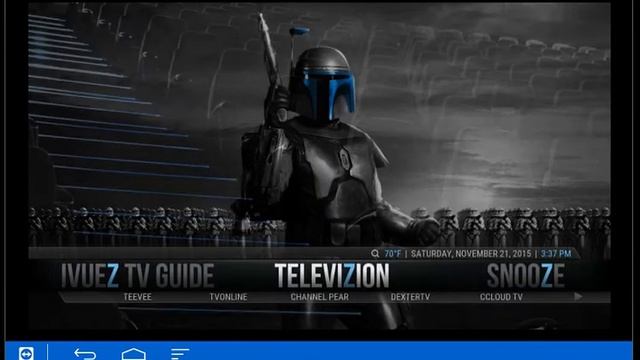640x360 pixels.
Task: Select the IVUEZ TV GUIDE menu item
Action: coord(137,276)
